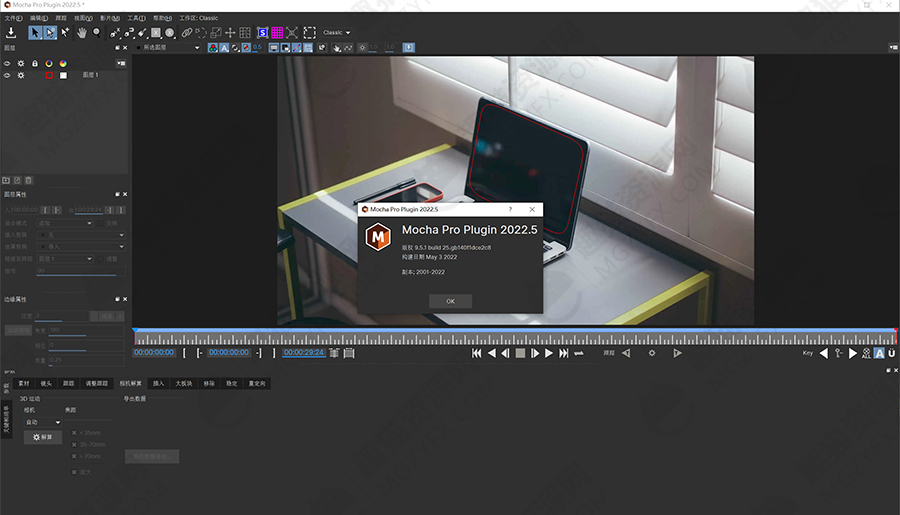Close the 图层属性 panel
Image resolution: width=900 pixels, height=515 pixels.
125,195
